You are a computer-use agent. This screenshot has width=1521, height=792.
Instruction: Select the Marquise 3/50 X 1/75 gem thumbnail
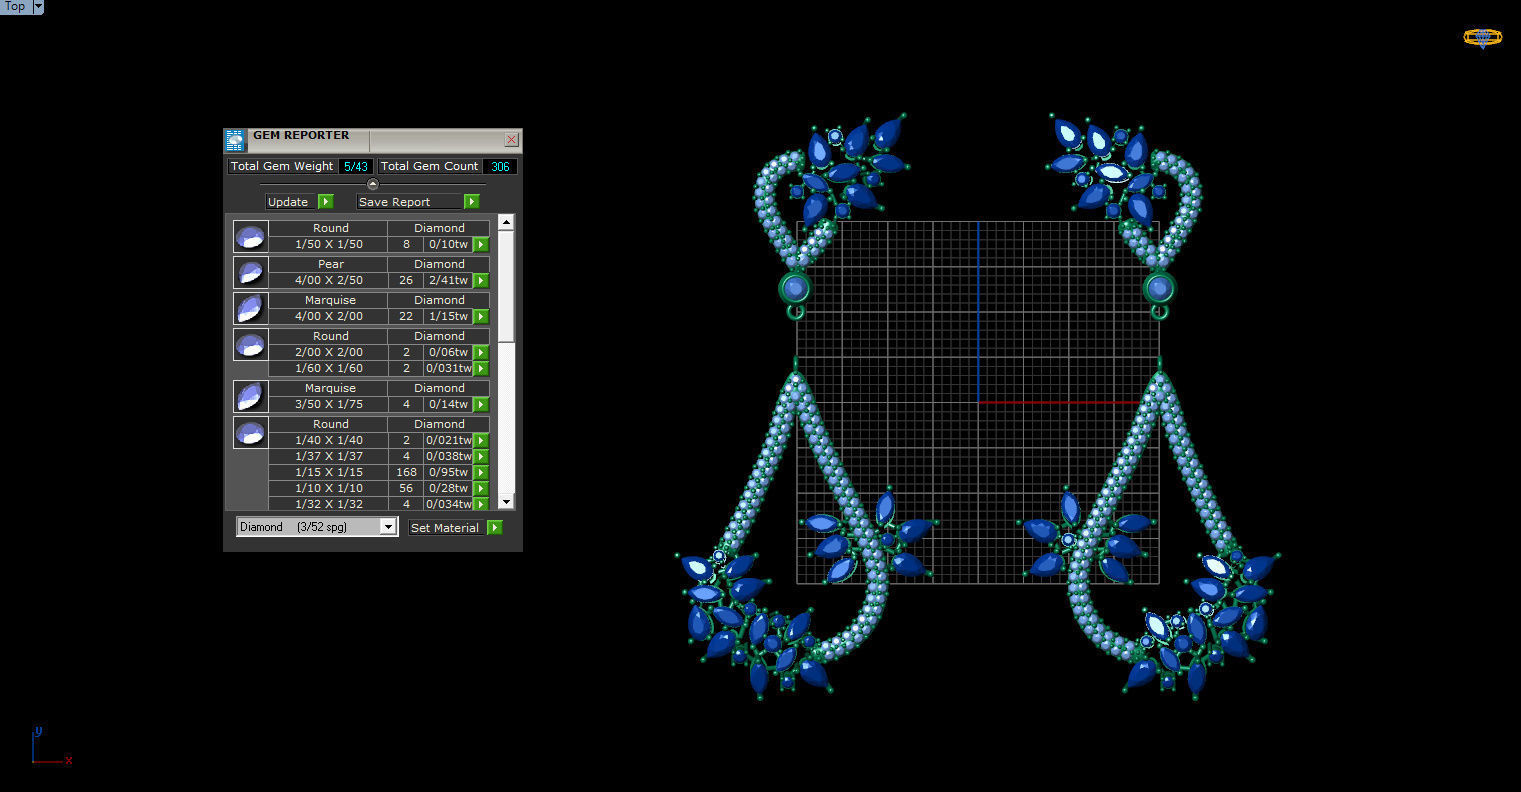coord(251,396)
